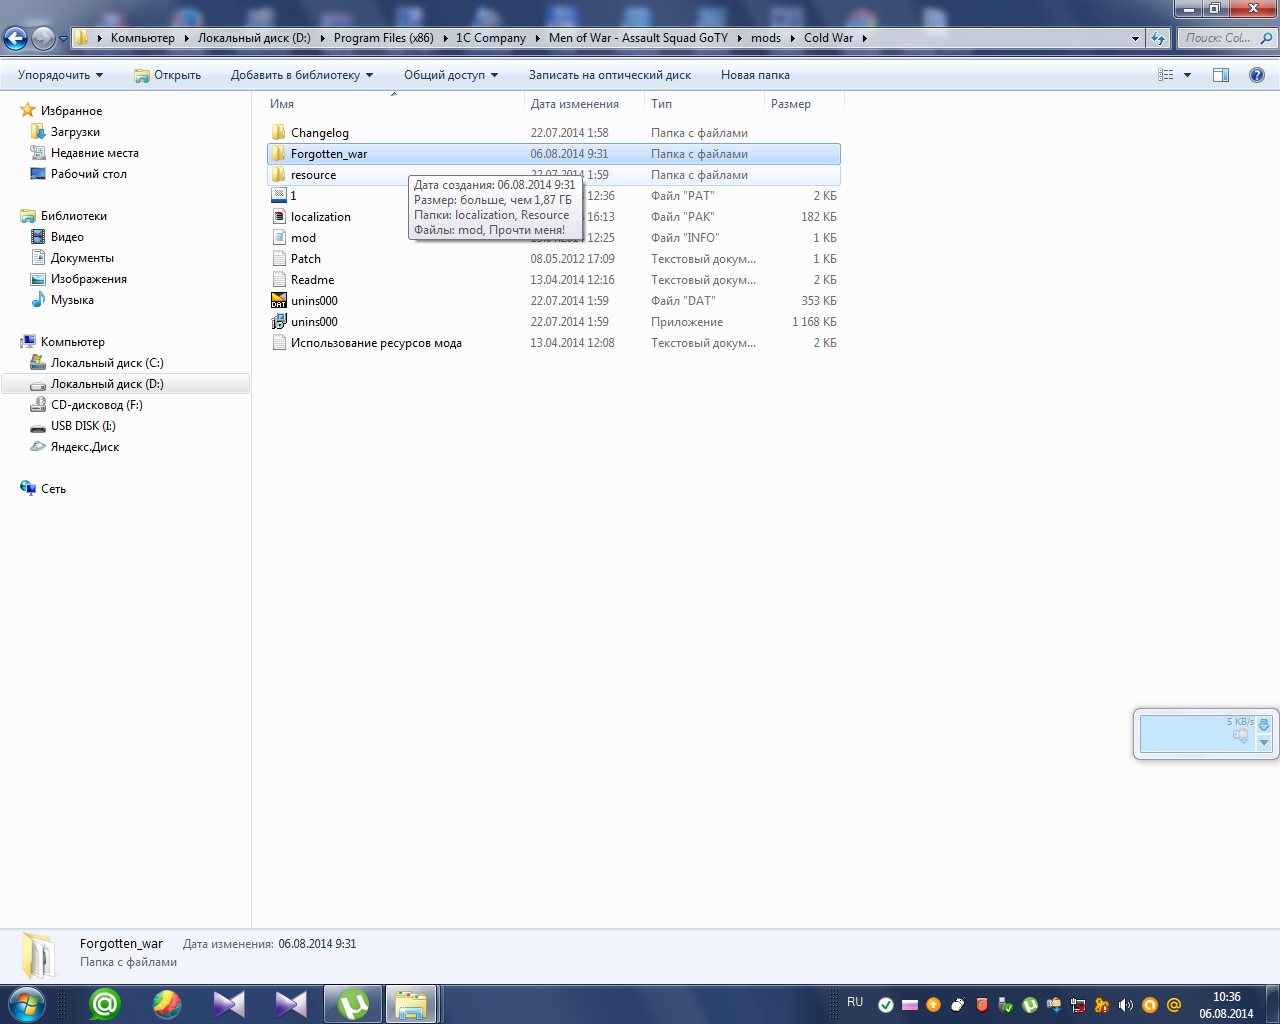The image size is (1280, 1024).
Task: Toggle the preview pane button
Action: (x=1221, y=75)
